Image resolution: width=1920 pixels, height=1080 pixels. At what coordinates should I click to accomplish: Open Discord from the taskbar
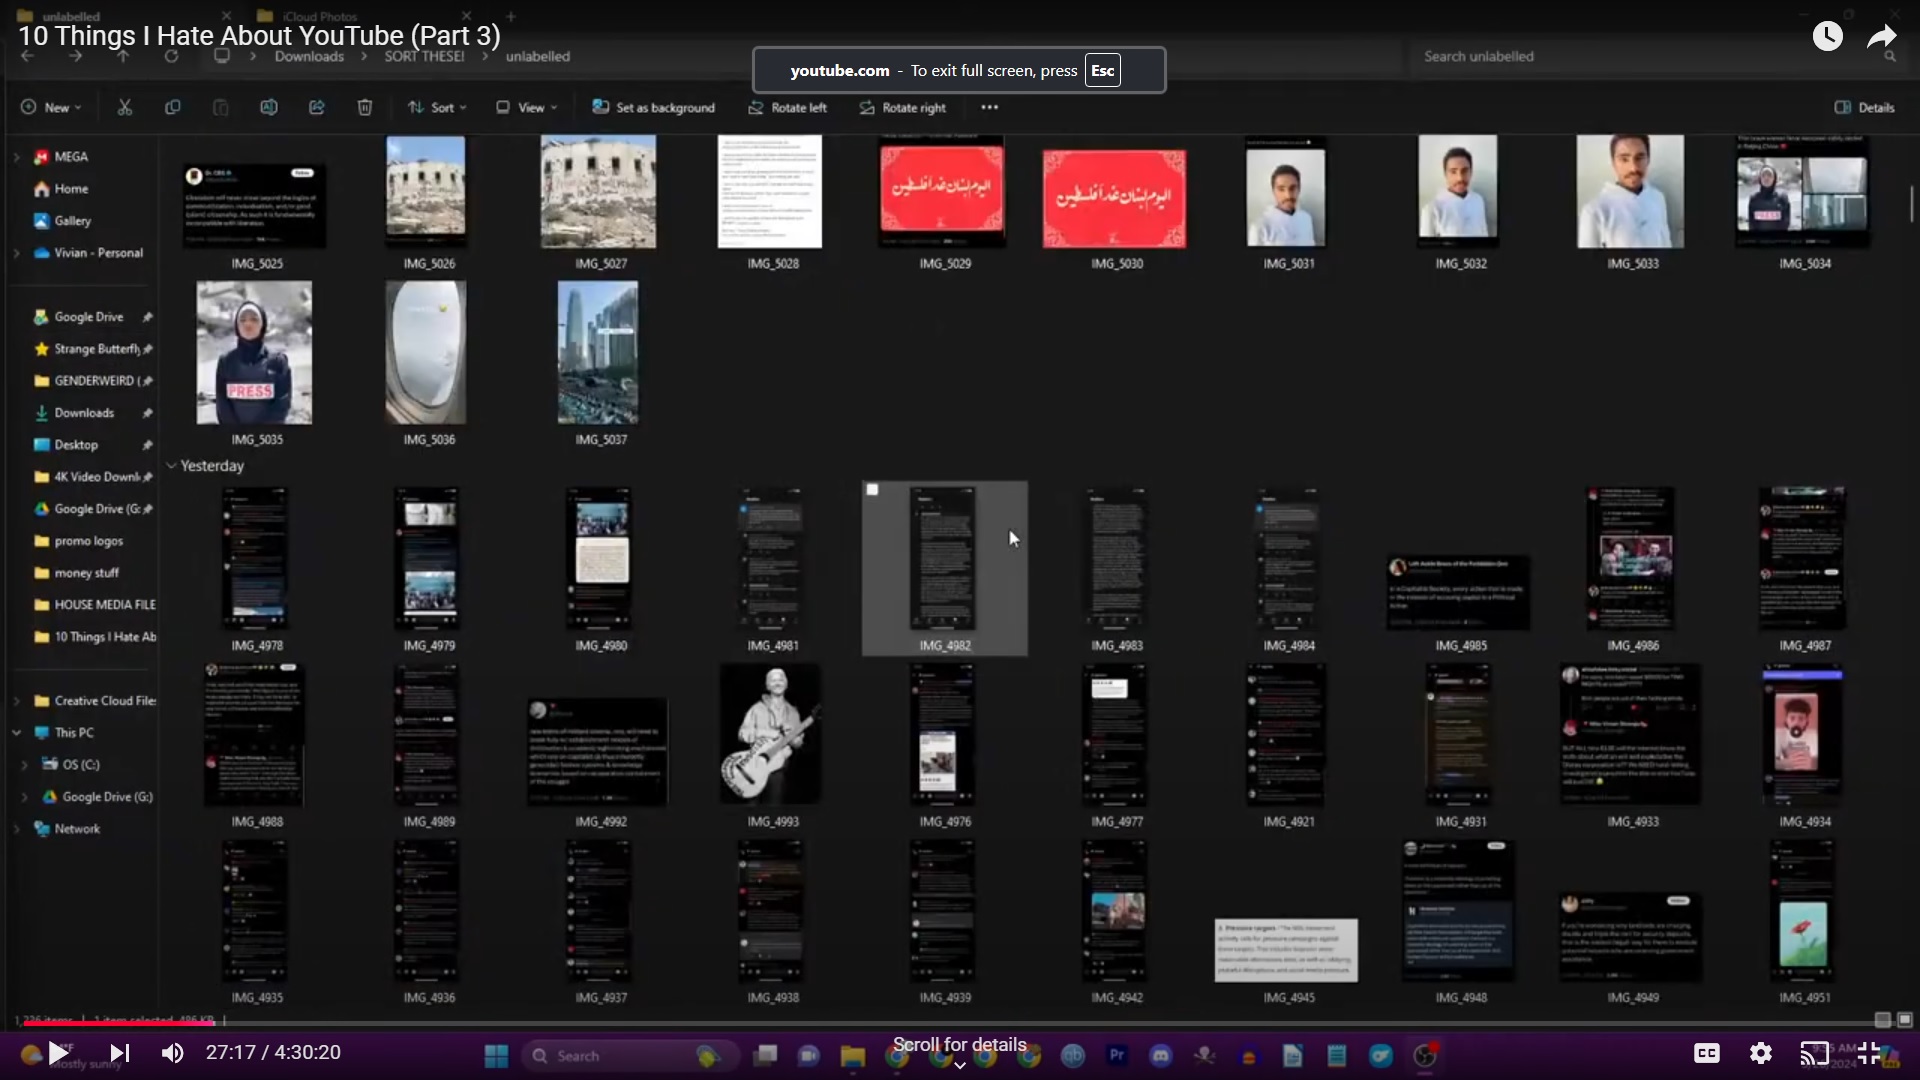1160,1055
